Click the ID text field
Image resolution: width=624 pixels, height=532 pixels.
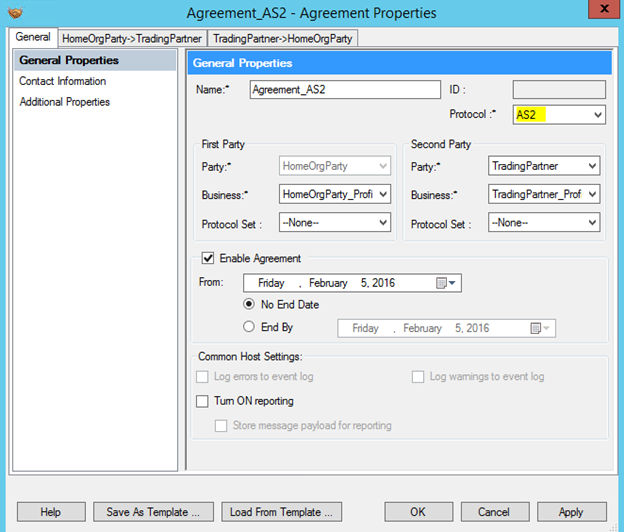pyautogui.click(x=559, y=90)
